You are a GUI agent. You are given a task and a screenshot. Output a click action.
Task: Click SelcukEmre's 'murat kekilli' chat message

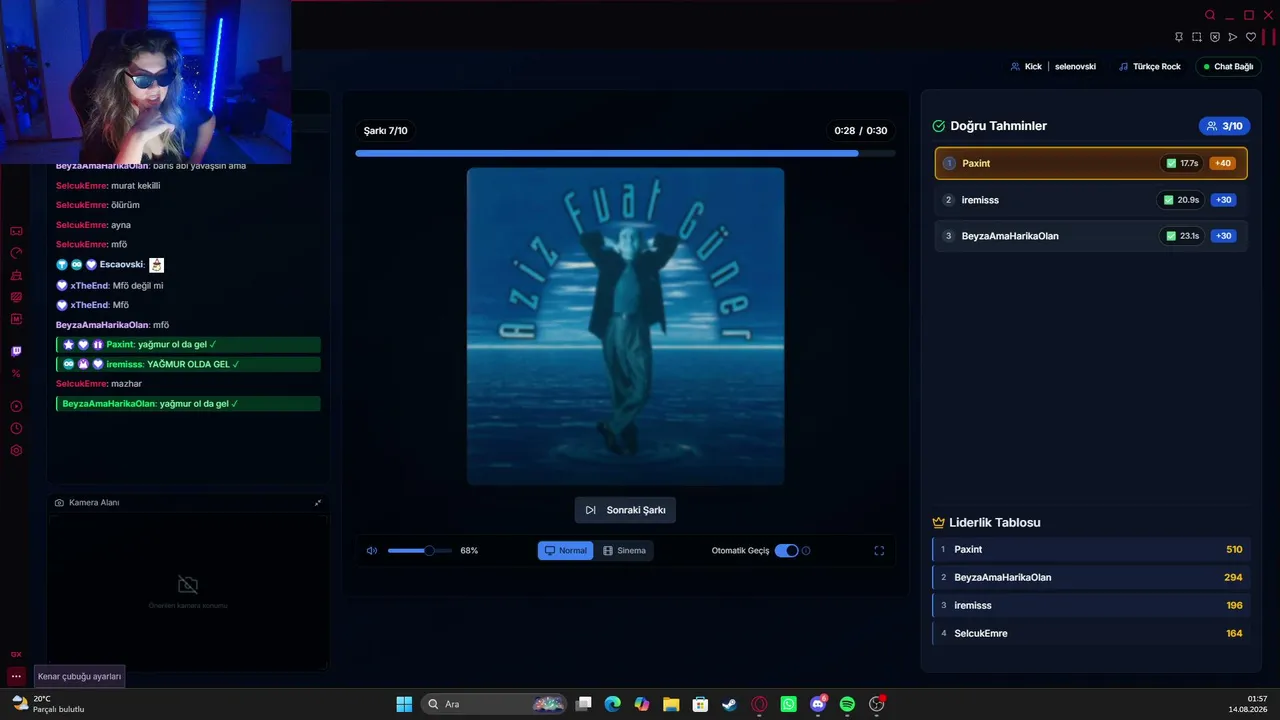[x=108, y=186]
